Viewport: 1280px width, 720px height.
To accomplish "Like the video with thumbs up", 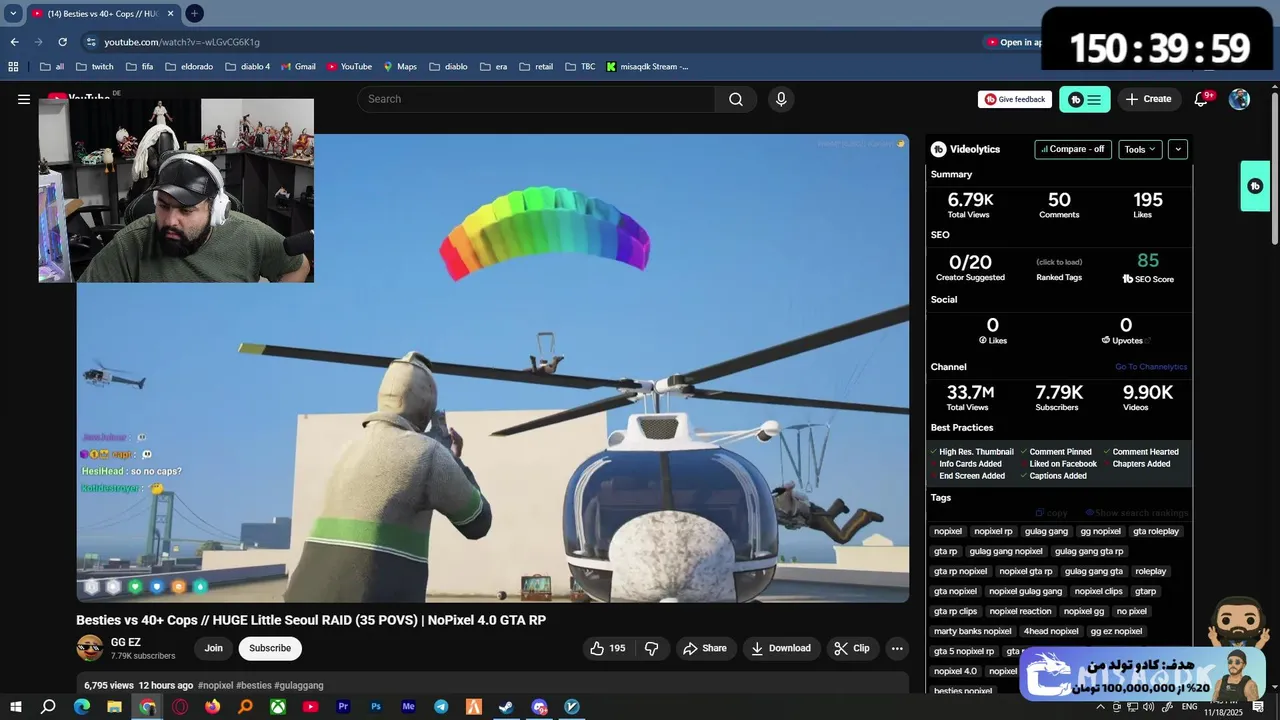I will 608,648.
